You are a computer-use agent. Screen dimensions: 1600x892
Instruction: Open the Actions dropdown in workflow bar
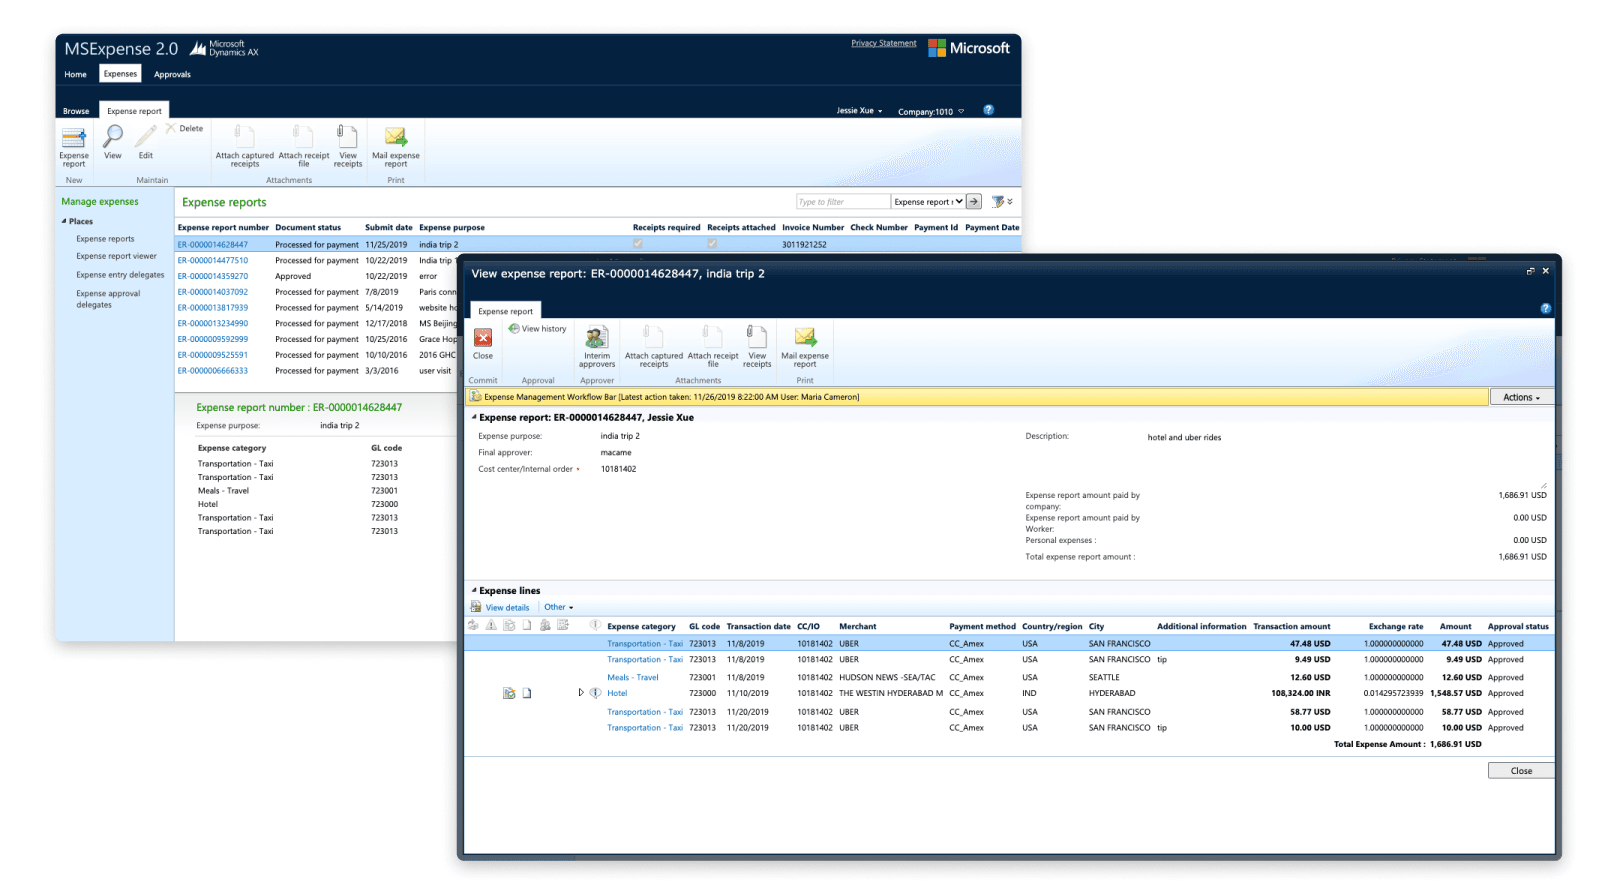[1521, 397]
